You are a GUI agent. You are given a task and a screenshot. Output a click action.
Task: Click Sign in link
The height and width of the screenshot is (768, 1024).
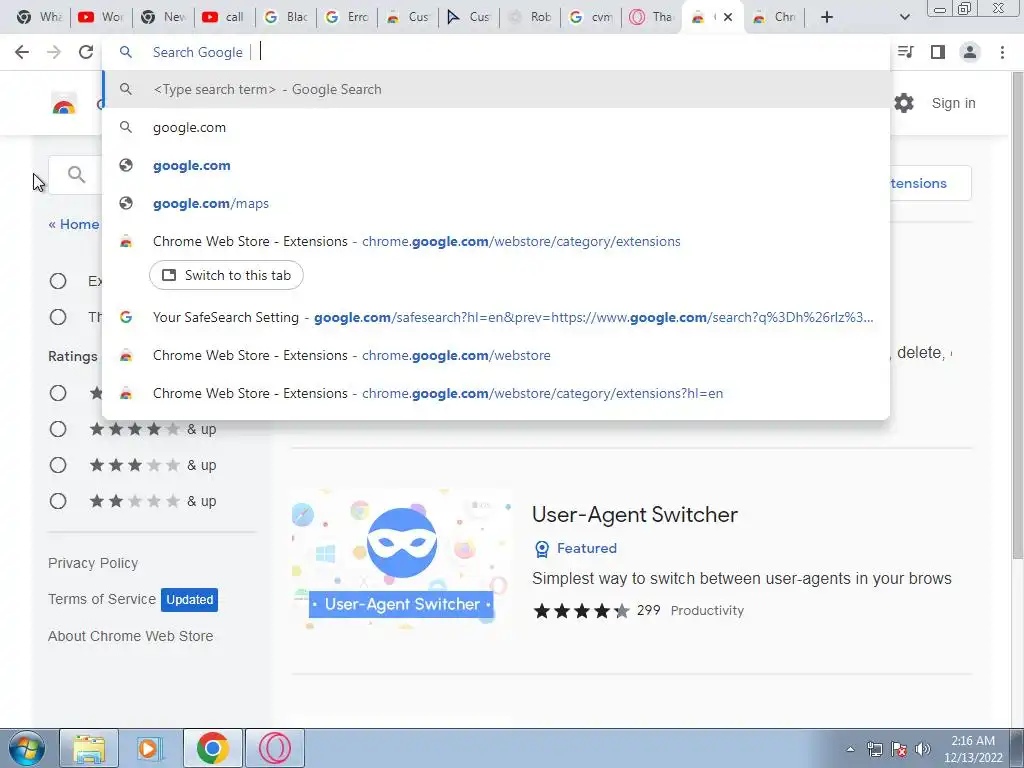953,103
